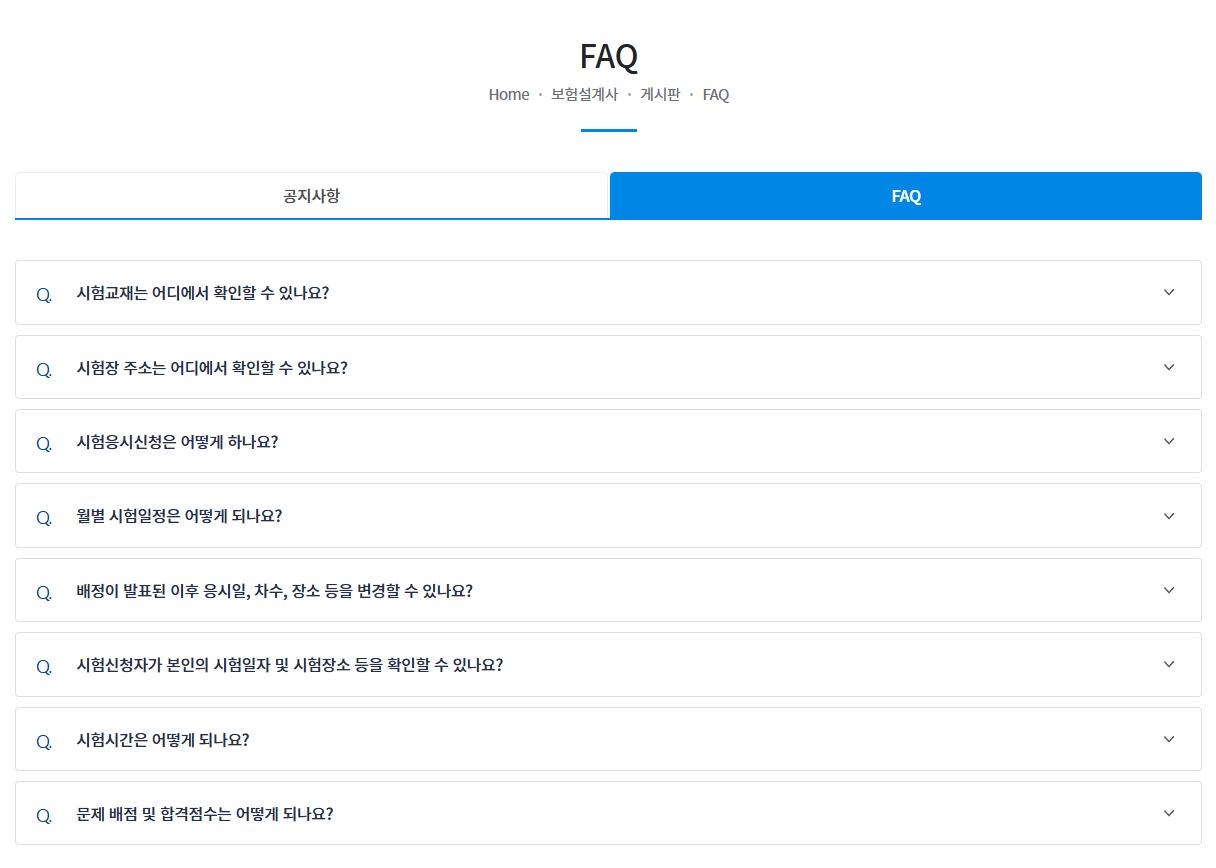Image resolution: width=1216 pixels, height=868 pixels.
Task: Open the Home breadcrumb link
Action: coord(509,94)
